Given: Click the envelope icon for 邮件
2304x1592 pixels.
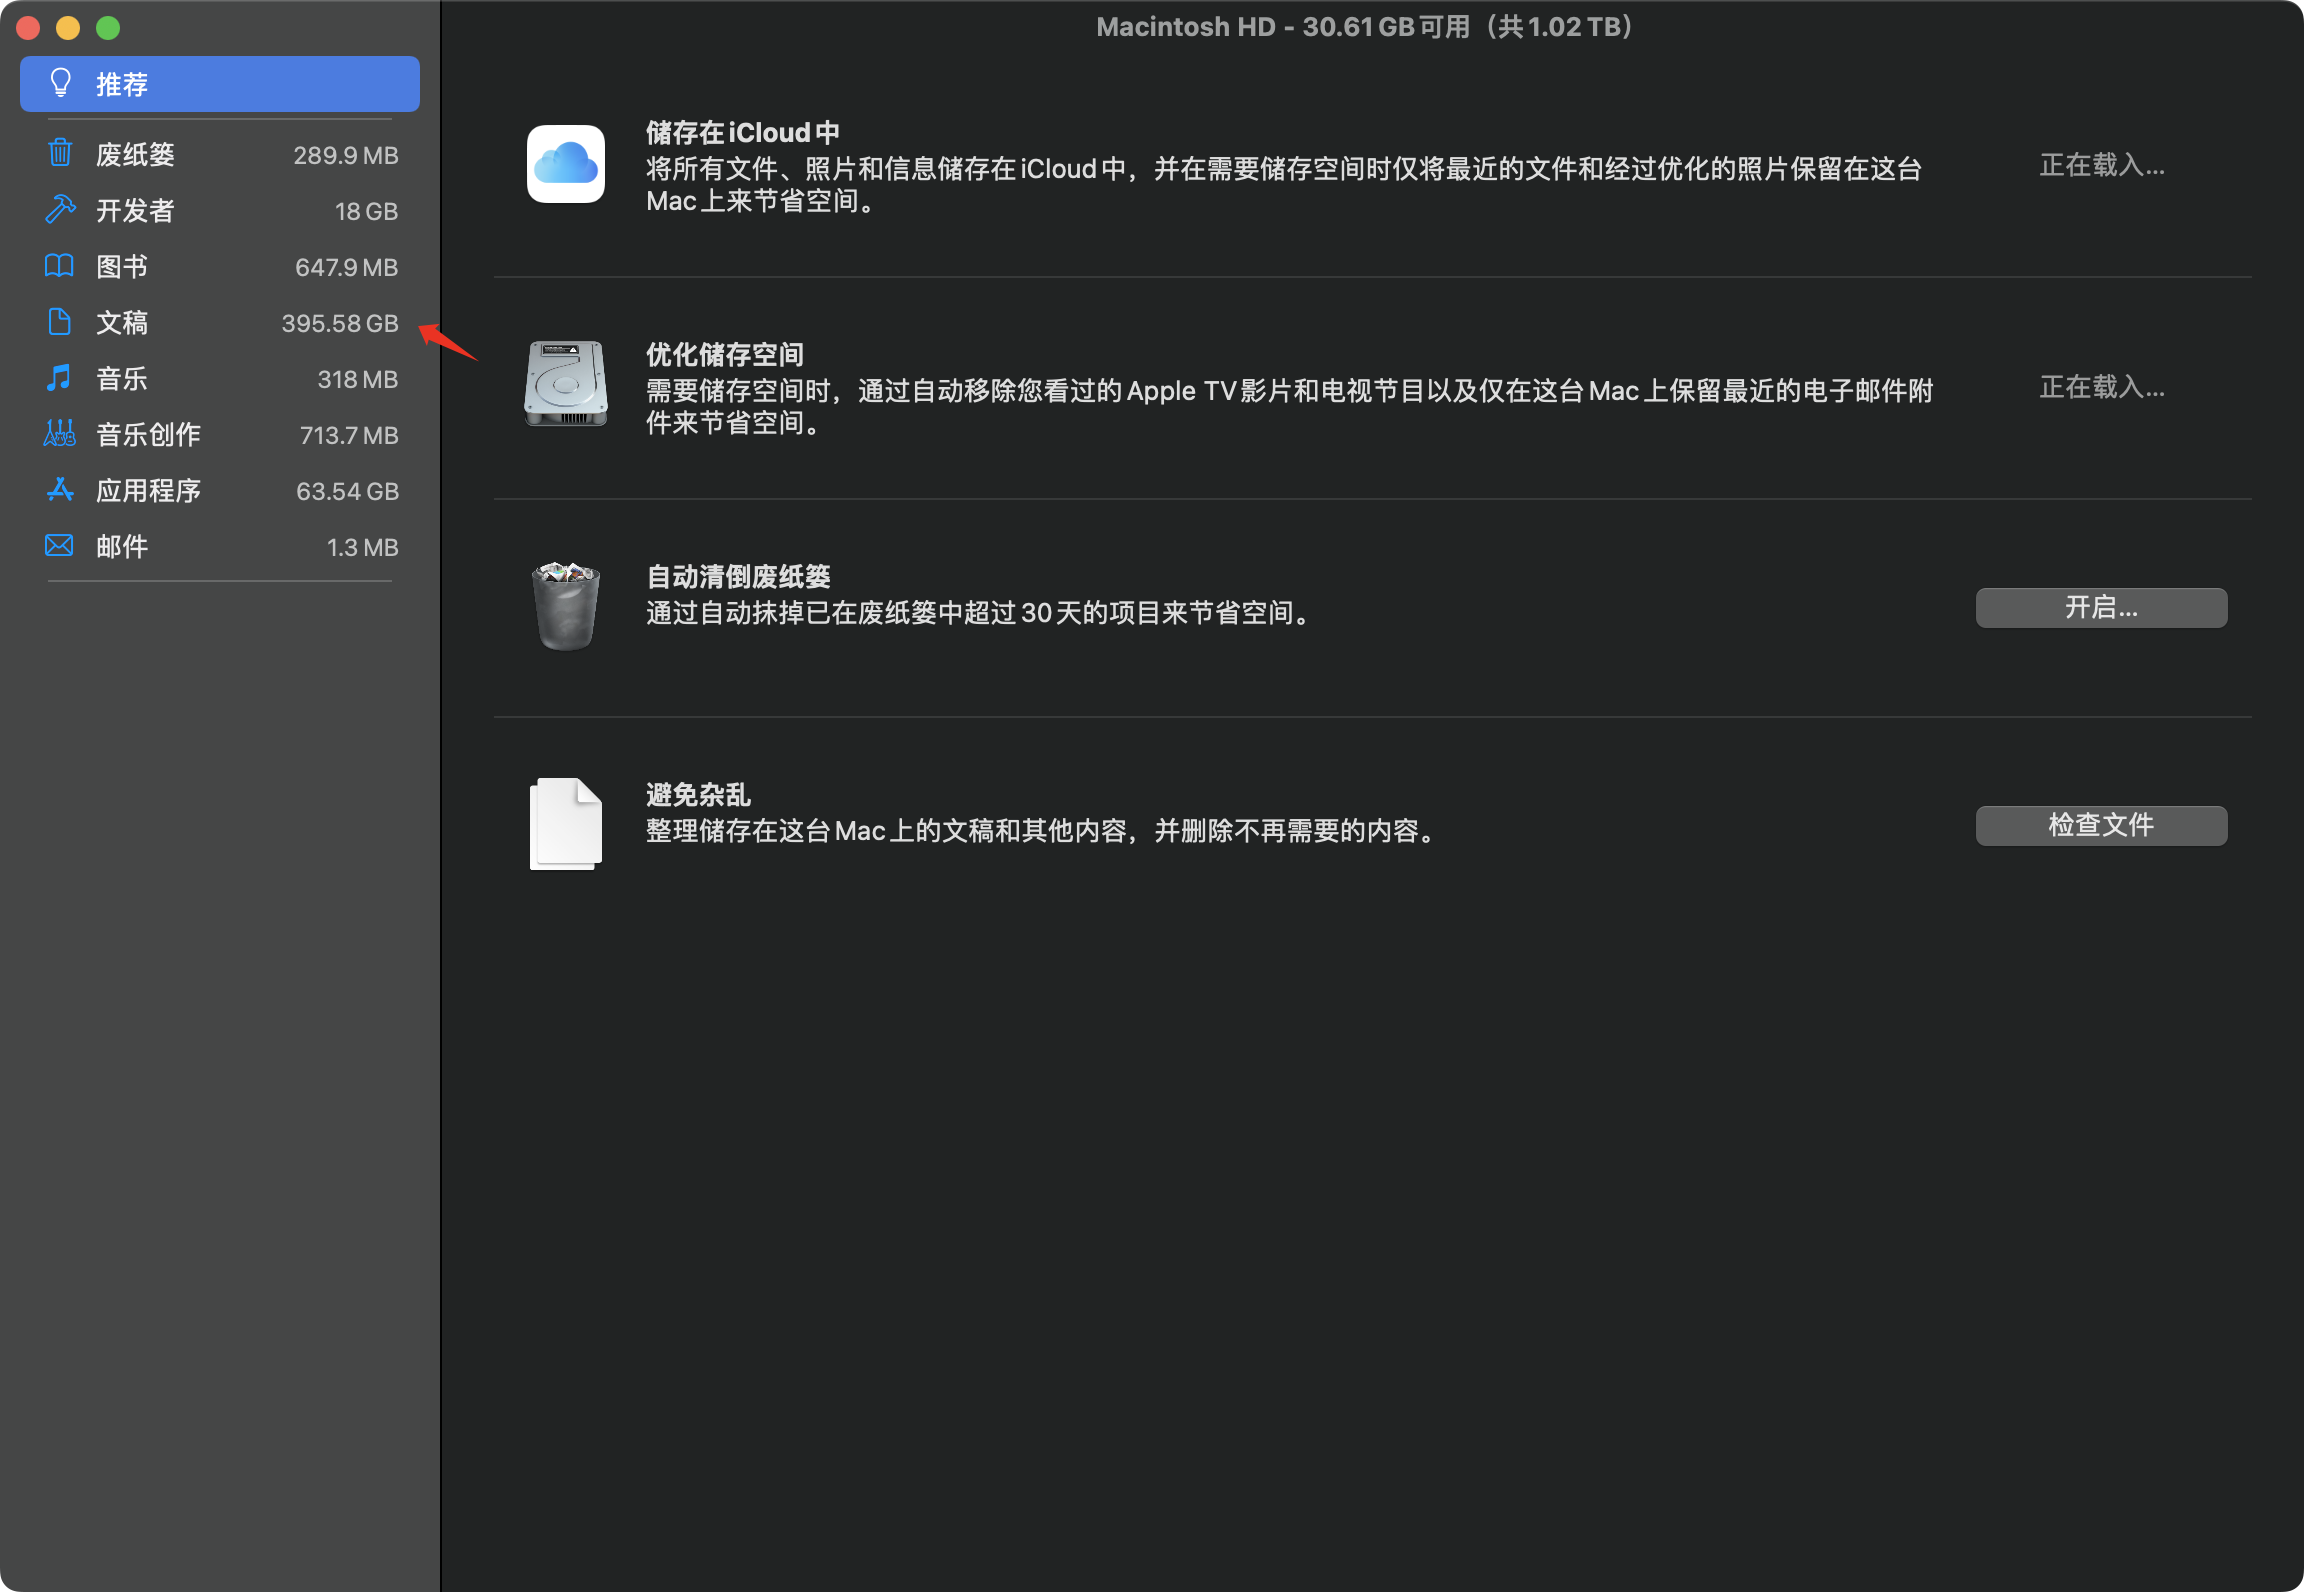Looking at the screenshot, I should tap(60, 545).
